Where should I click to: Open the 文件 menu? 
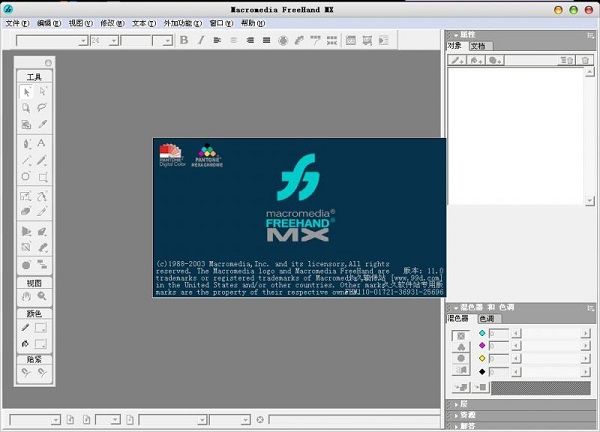[x=17, y=23]
